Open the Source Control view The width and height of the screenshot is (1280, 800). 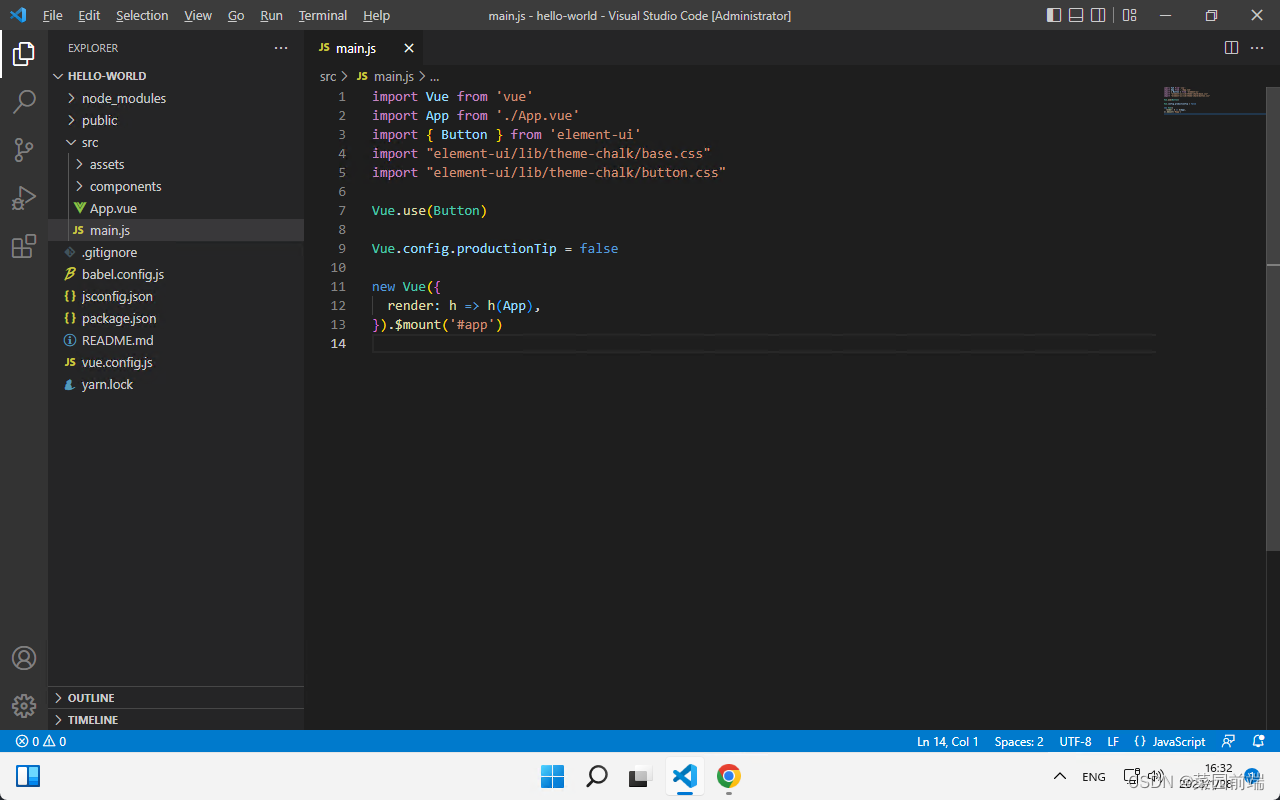pos(24,149)
